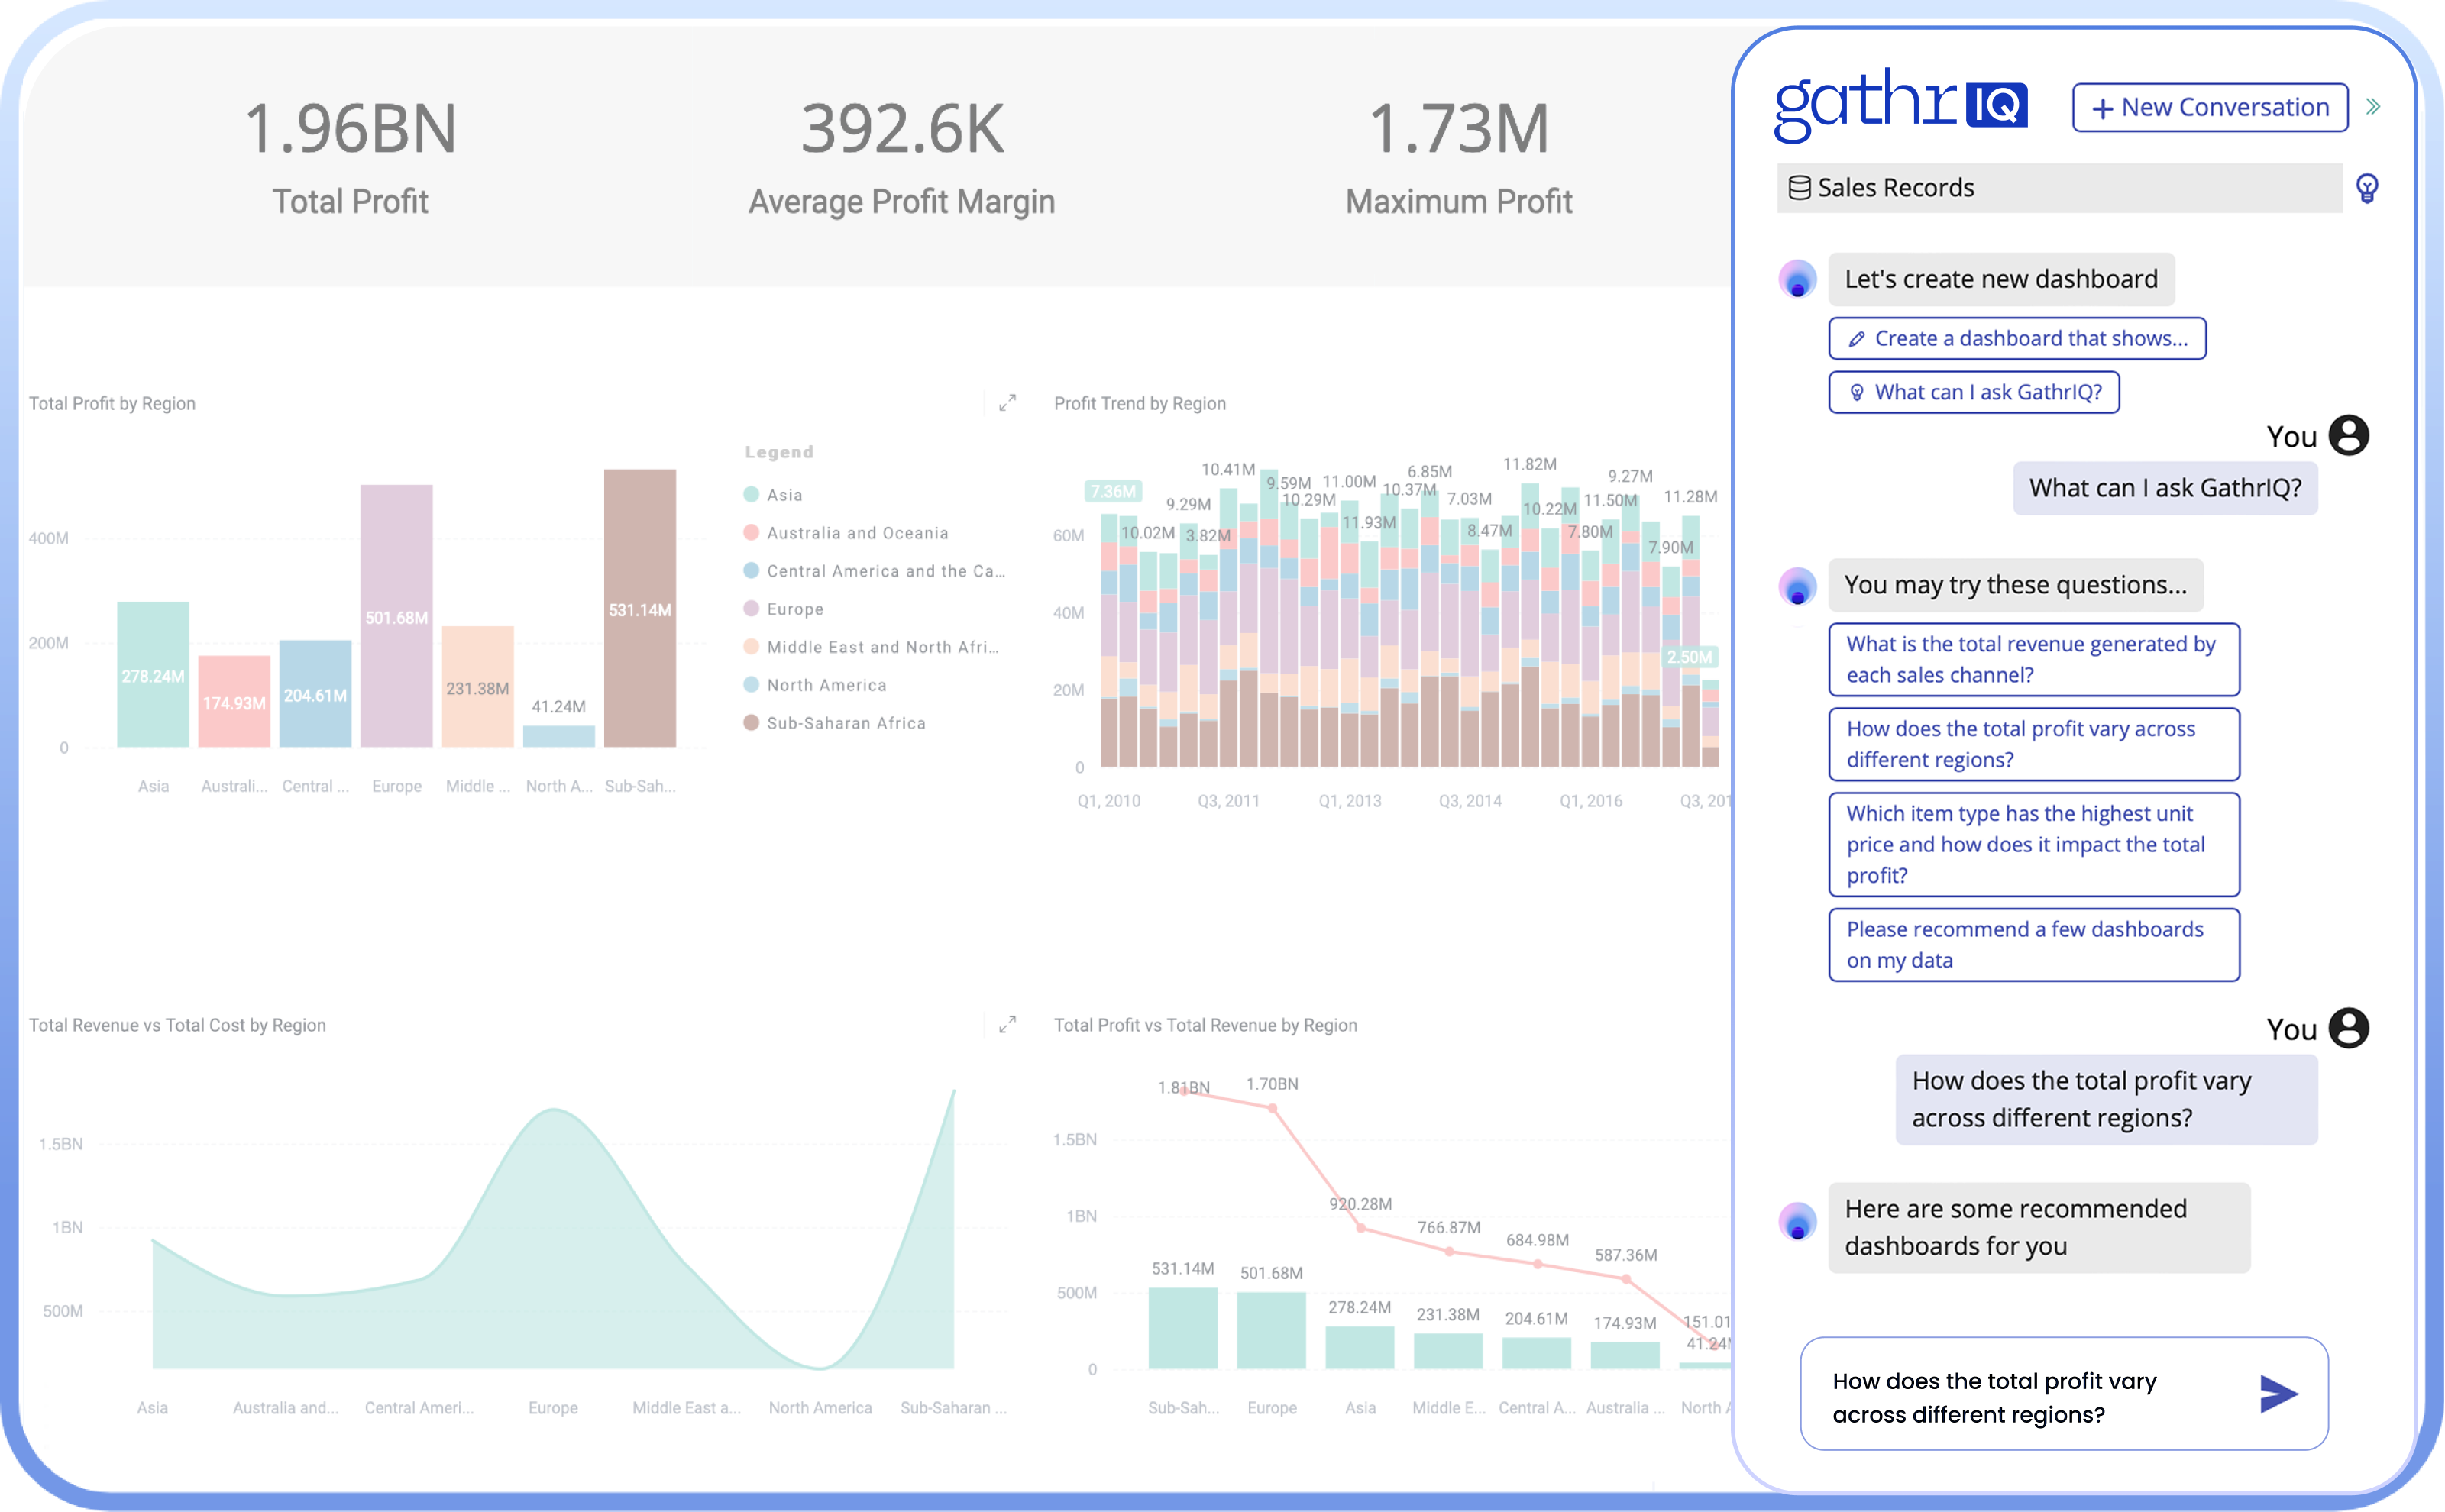The width and height of the screenshot is (2445, 1512).
Task: Toggle Asia series in chart legend
Action: coord(784,495)
